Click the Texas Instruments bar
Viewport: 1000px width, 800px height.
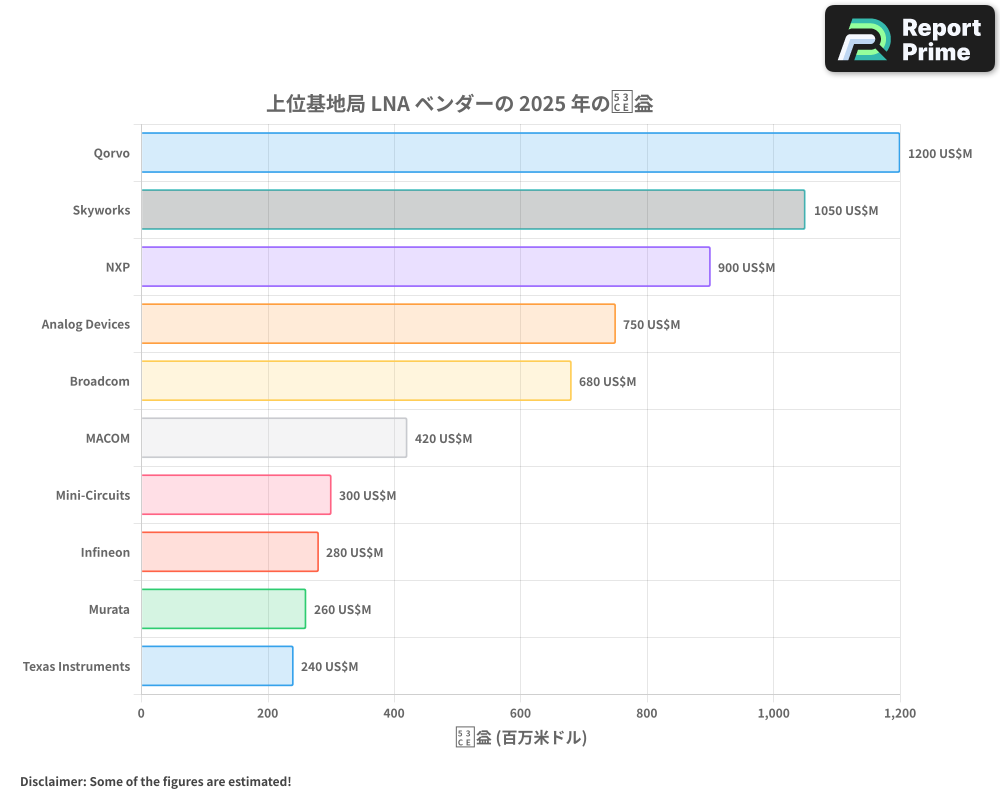click(x=216, y=666)
